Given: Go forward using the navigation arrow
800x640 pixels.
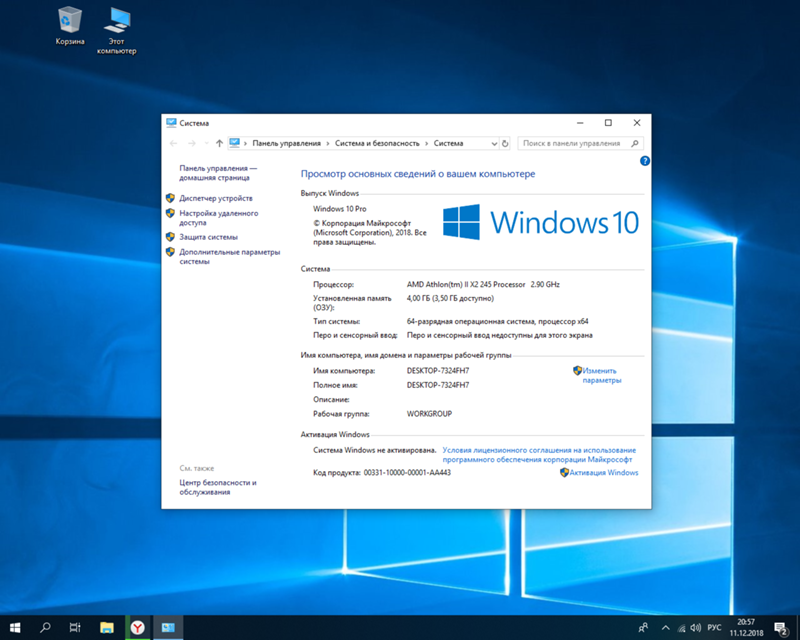Looking at the screenshot, I should (x=192, y=143).
